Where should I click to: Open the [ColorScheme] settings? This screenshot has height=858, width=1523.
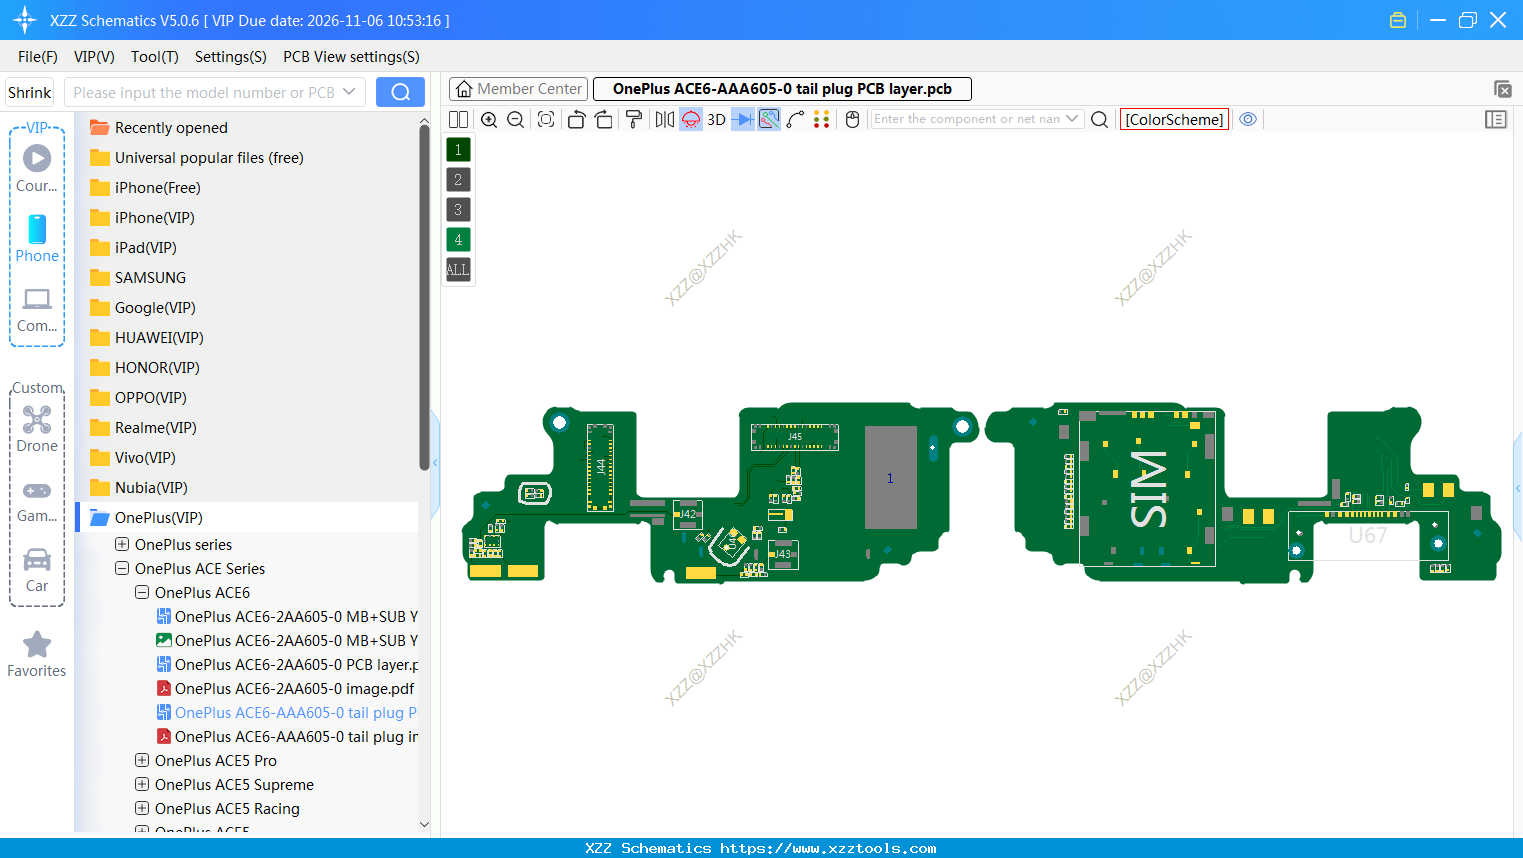(1174, 118)
